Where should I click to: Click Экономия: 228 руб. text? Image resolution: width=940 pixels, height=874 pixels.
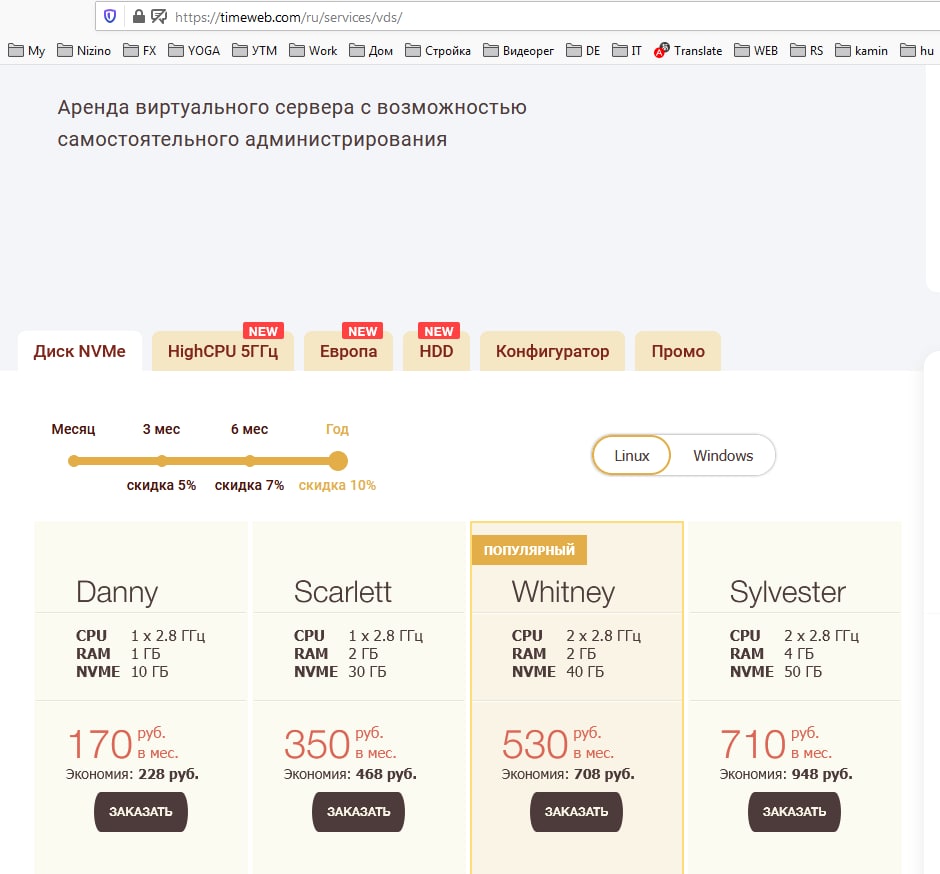point(132,774)
